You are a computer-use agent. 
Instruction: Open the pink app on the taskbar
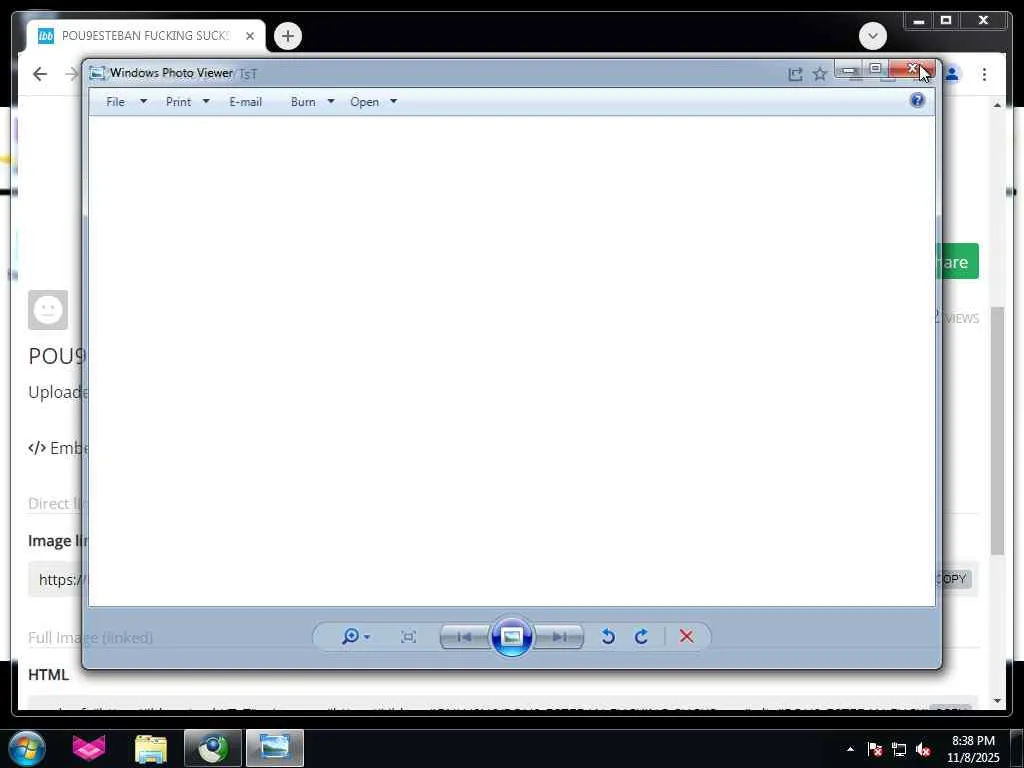pyautogui.click(x=88, y=748)
